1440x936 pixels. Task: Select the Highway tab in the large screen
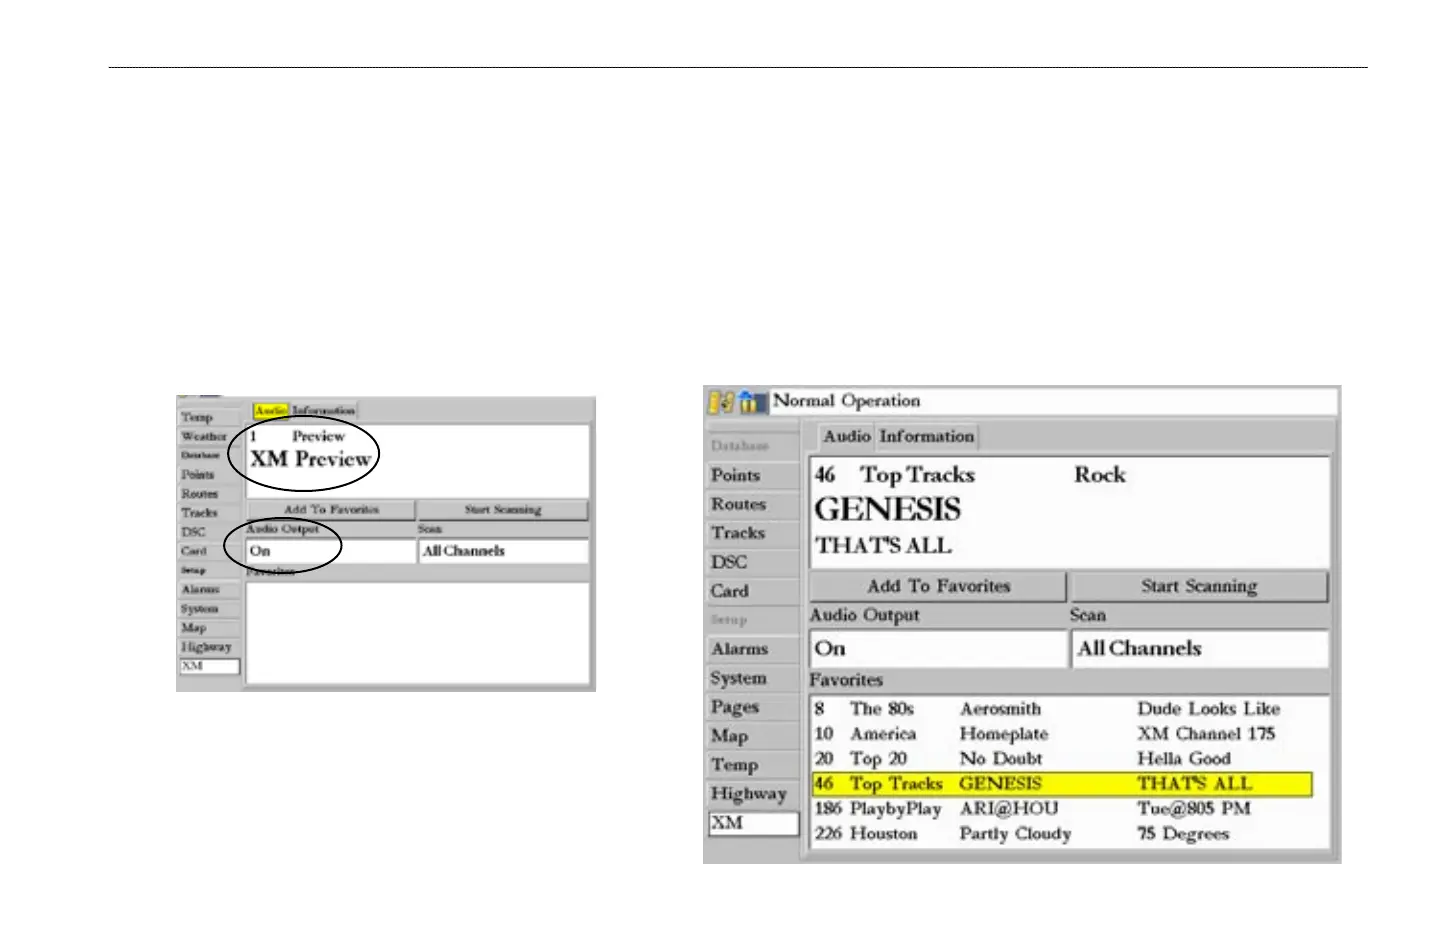(x=754, y=795)
